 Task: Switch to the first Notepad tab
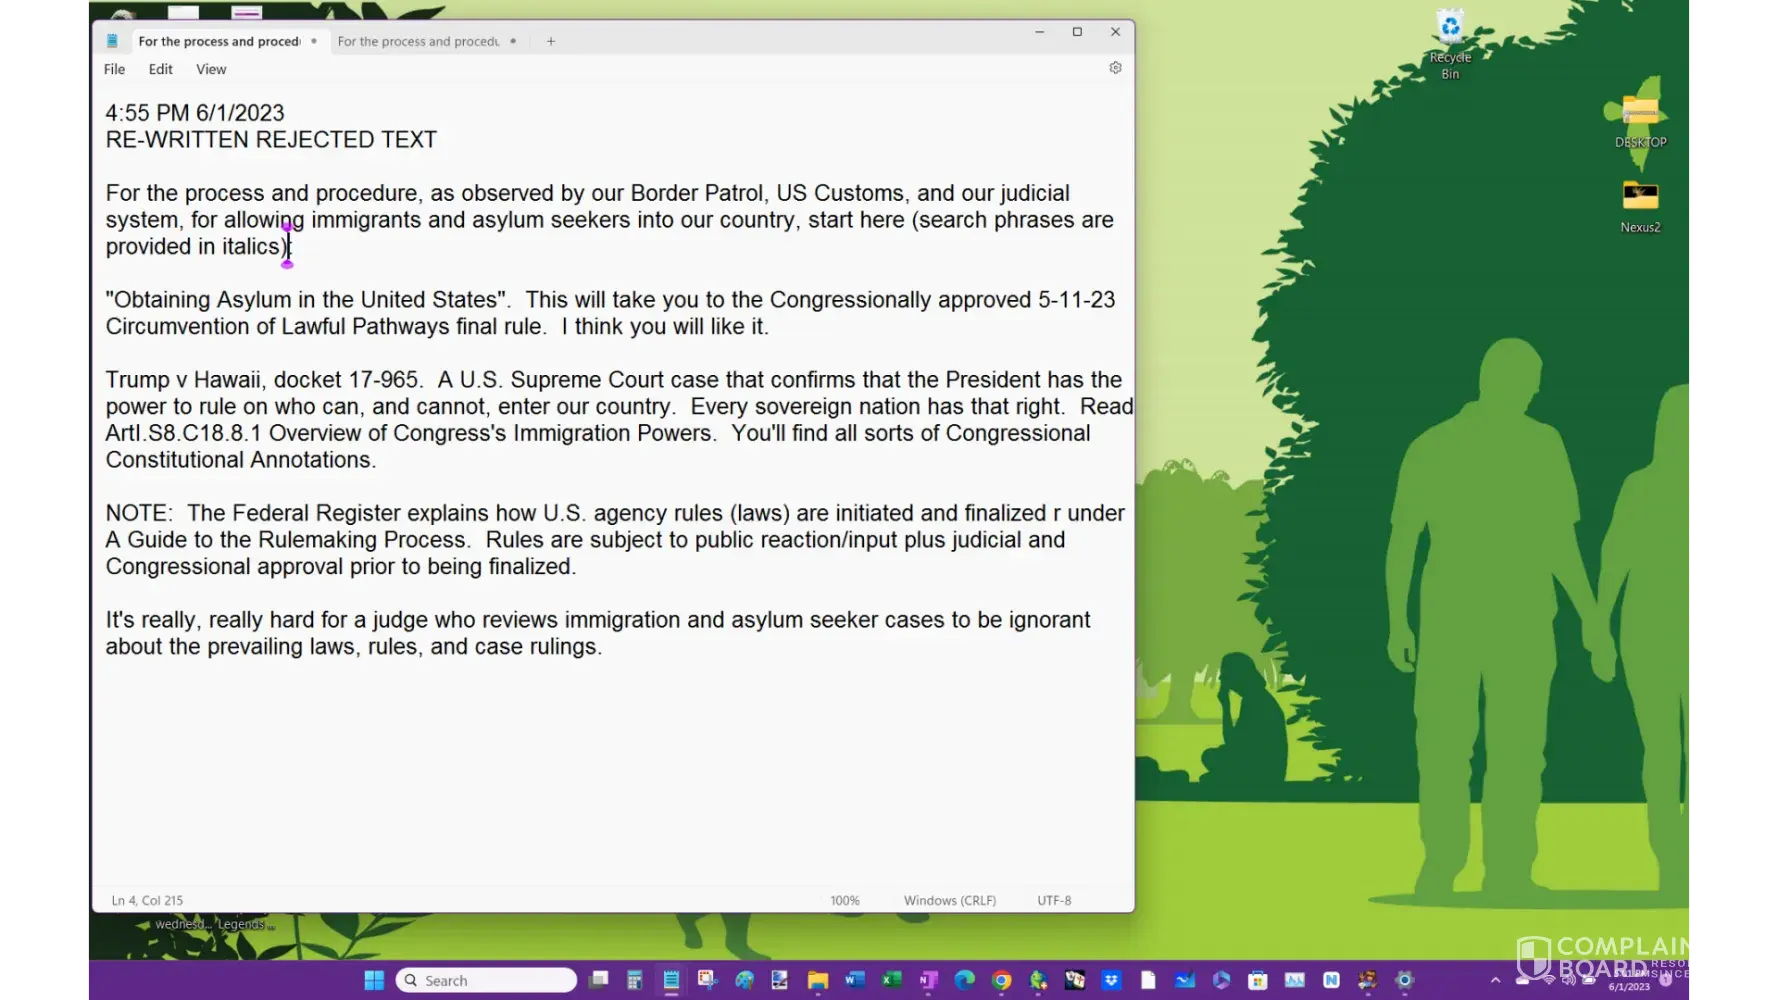[219, 41]
